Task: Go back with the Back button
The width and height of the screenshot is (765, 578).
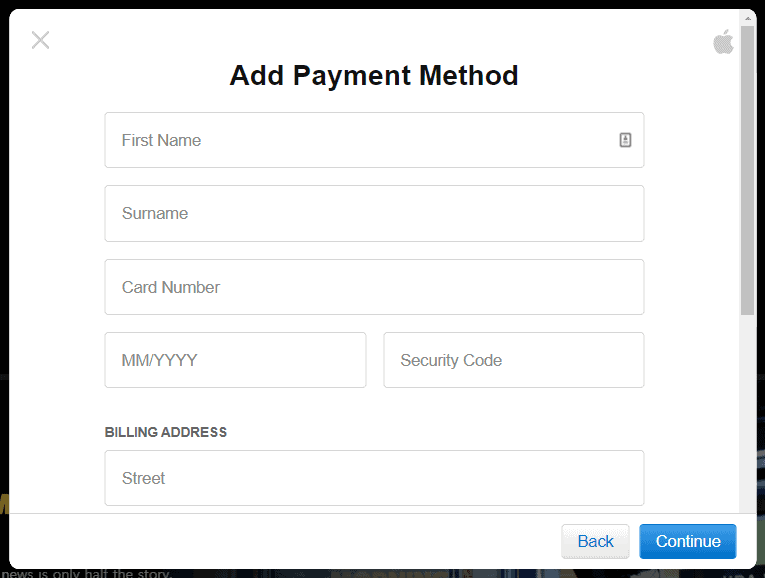Action: pos(595,541)
